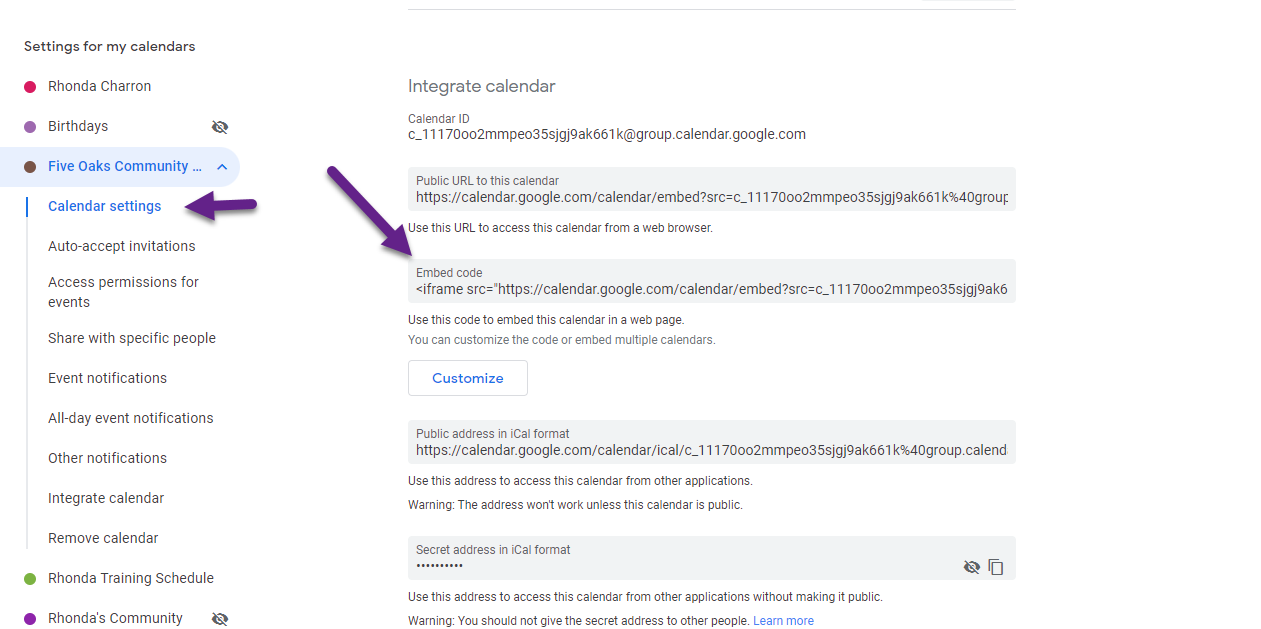Click the Calendar ID value text
The width and height of the screenshot is (1261, 629).
pyautogui.click(x=607, y=135)
